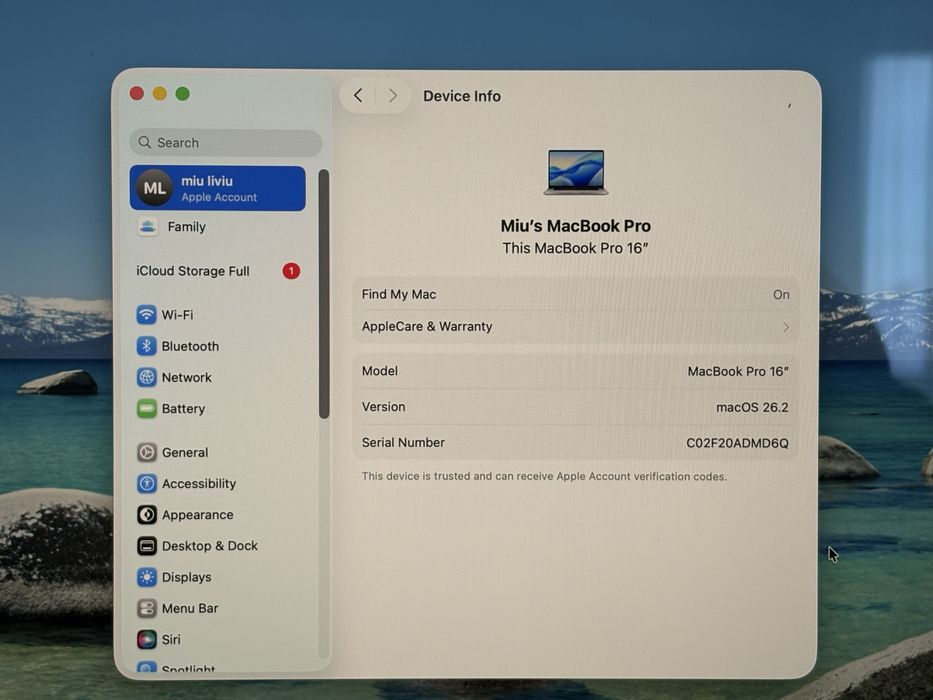Click the Accessibility icon
The height and width of the screenshot is (700, 933).
pyautogui.click(x=146, y=483)
